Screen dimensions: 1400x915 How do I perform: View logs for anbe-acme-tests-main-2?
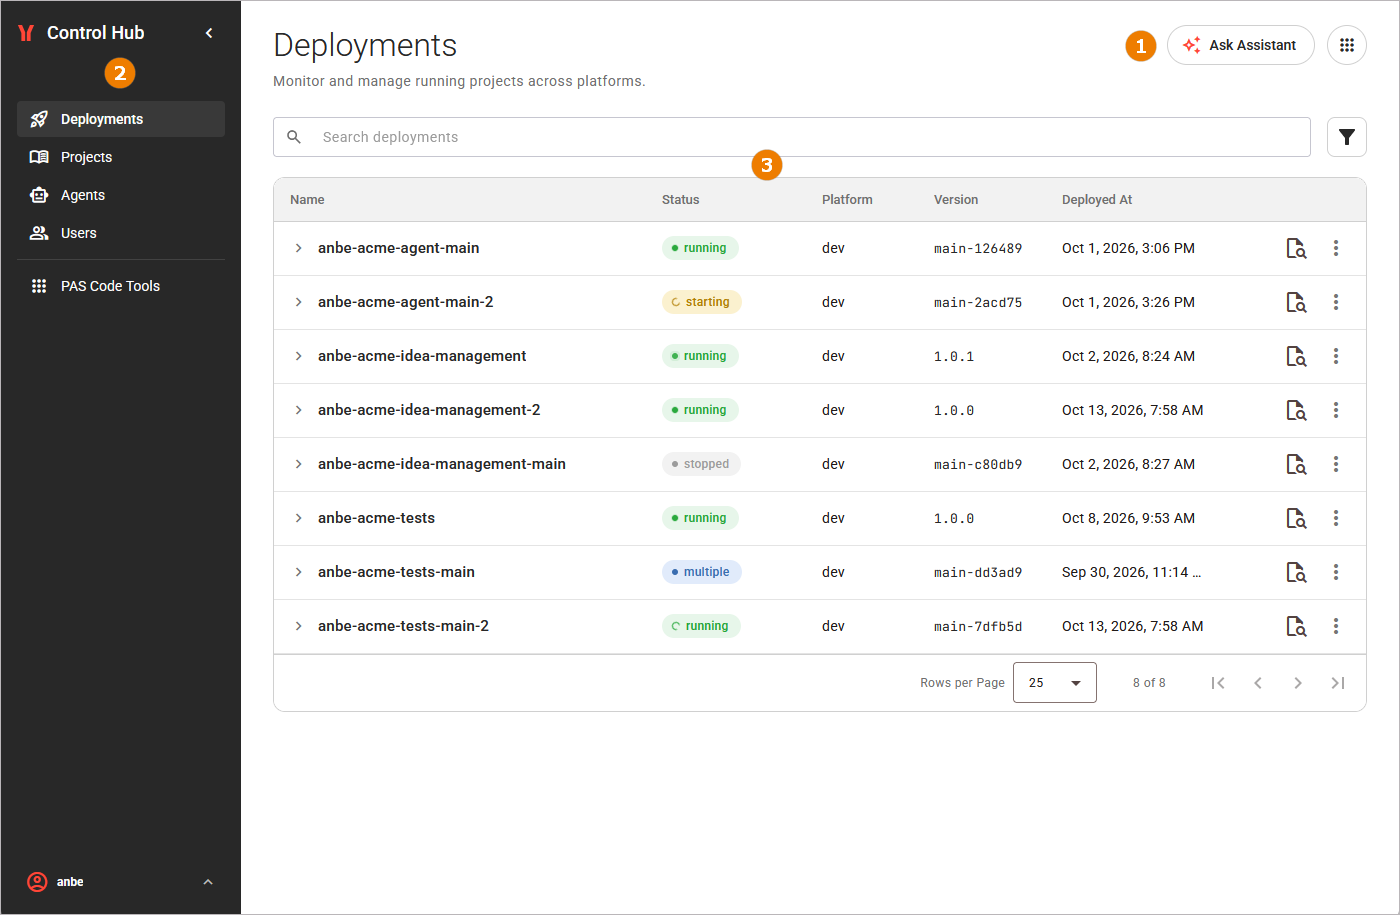point(1296,626)
